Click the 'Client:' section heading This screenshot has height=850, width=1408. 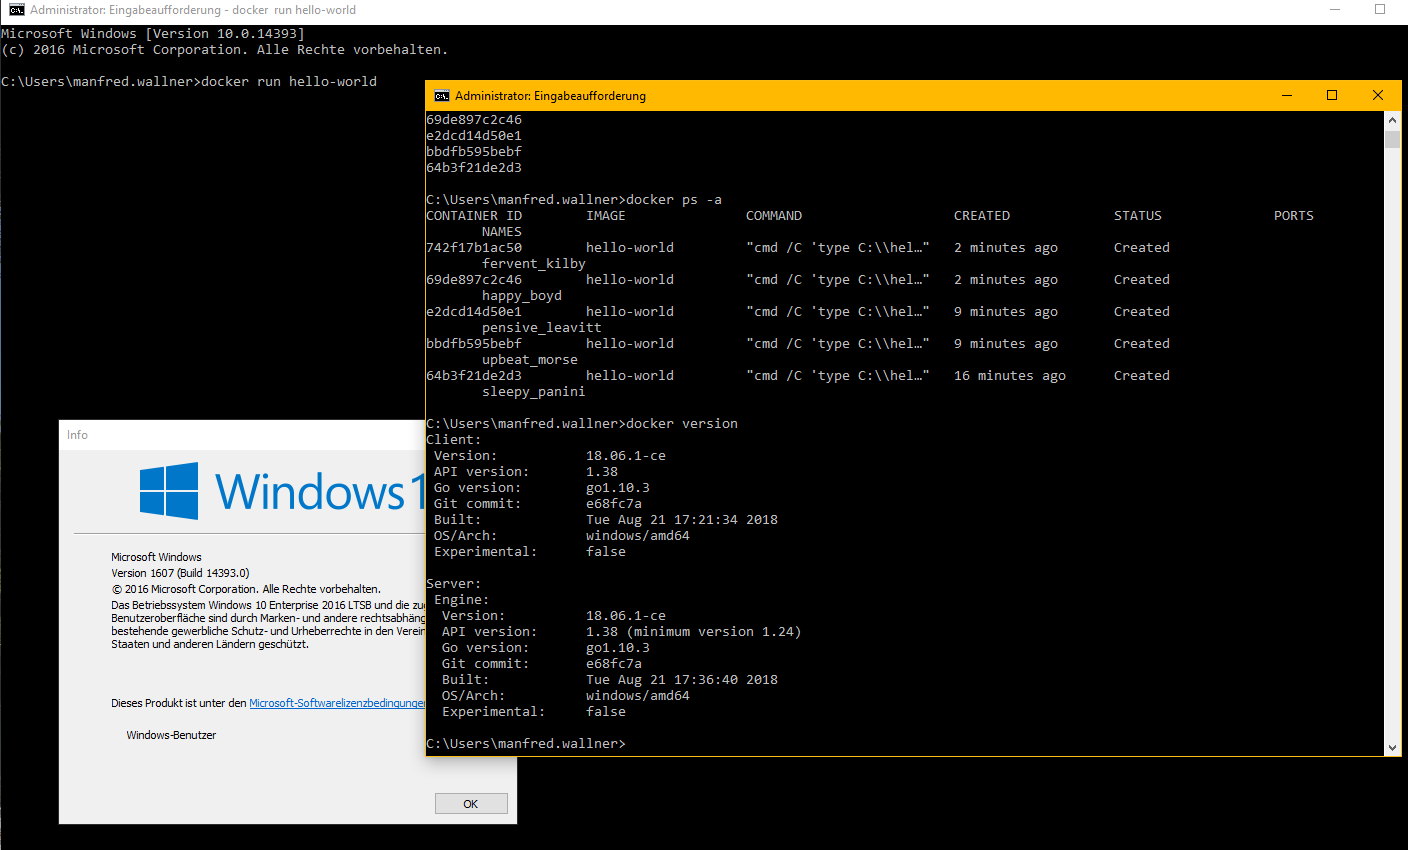[x=454, y=440]
